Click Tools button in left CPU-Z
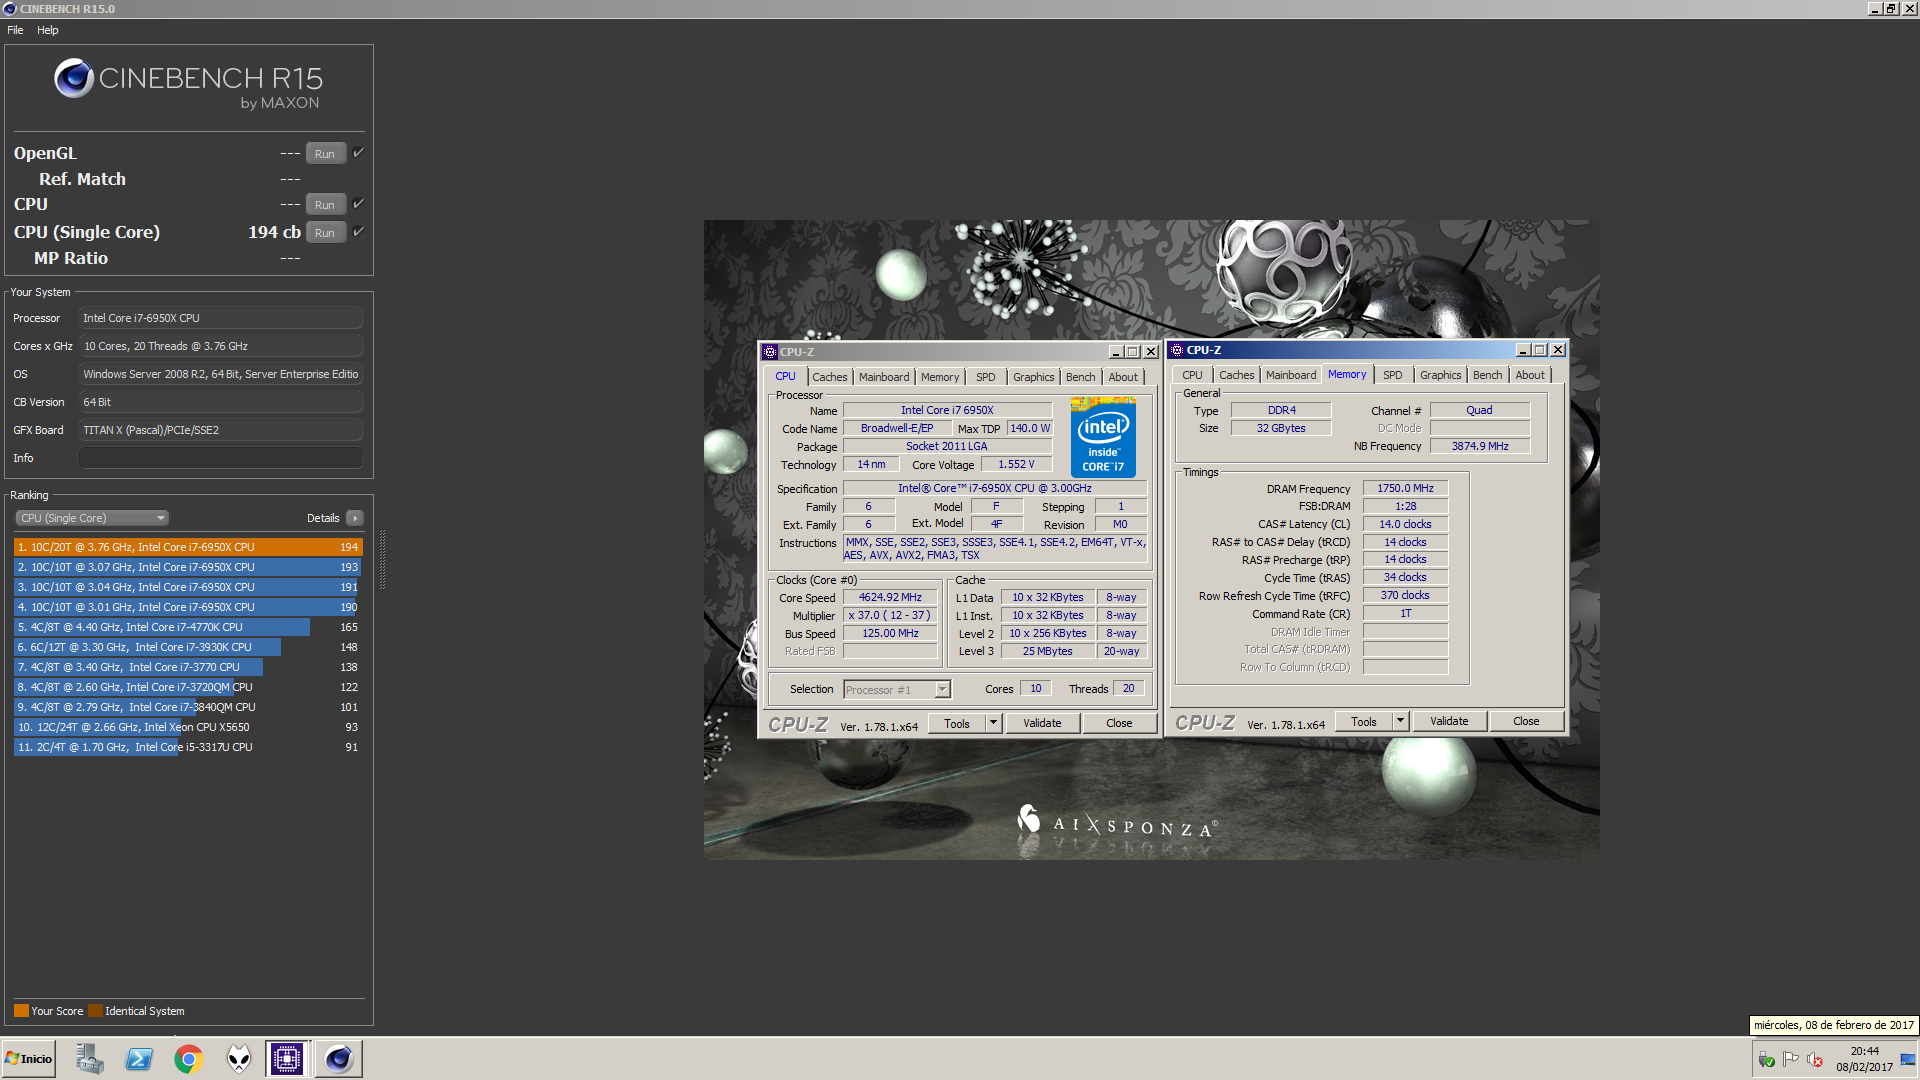1920x1080 pixels. pyautogui.click(x=957, y=723)
